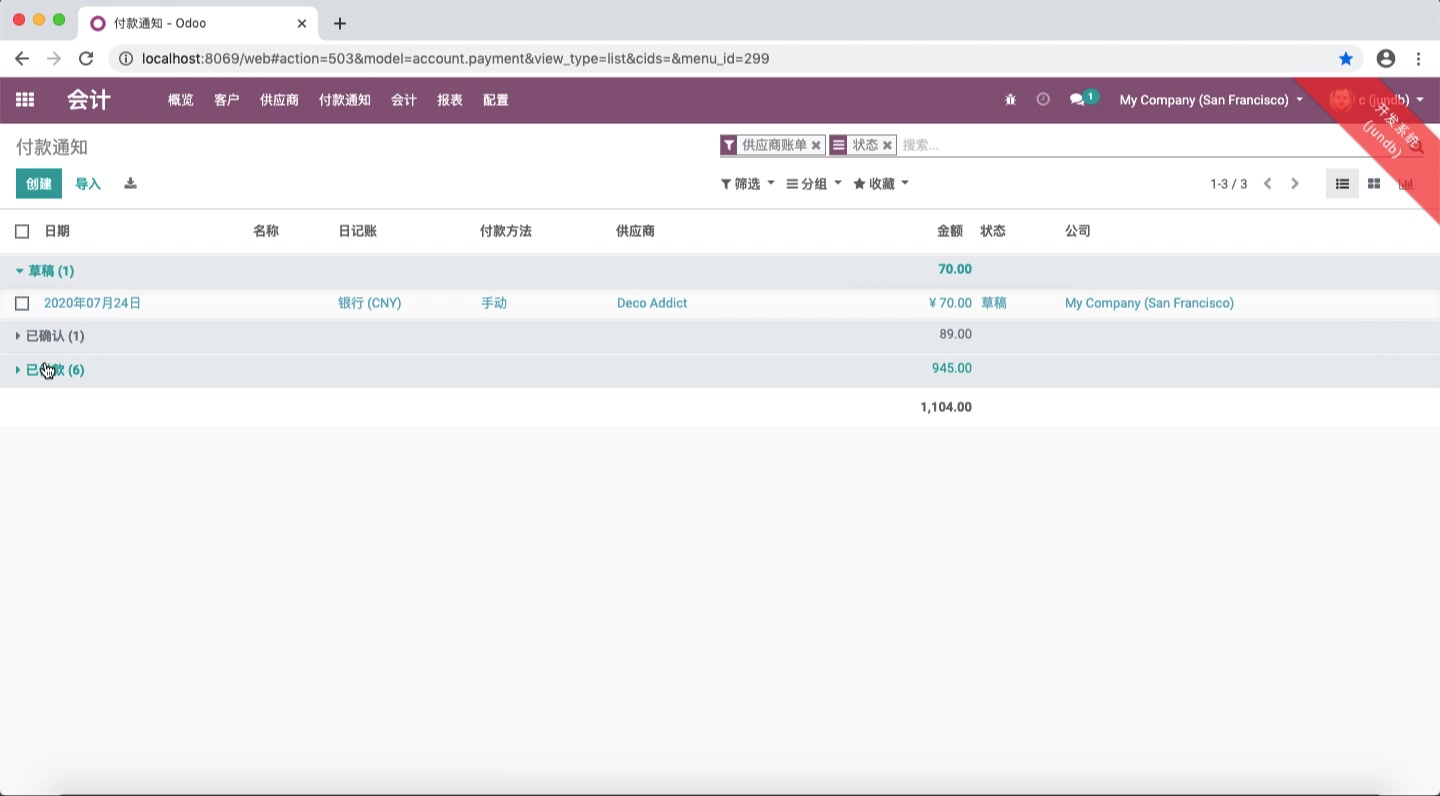Viewport: 1440px width, 796px height.
Task: Open the Deco Addict supplier link
Action: click(x=651, y=303)
